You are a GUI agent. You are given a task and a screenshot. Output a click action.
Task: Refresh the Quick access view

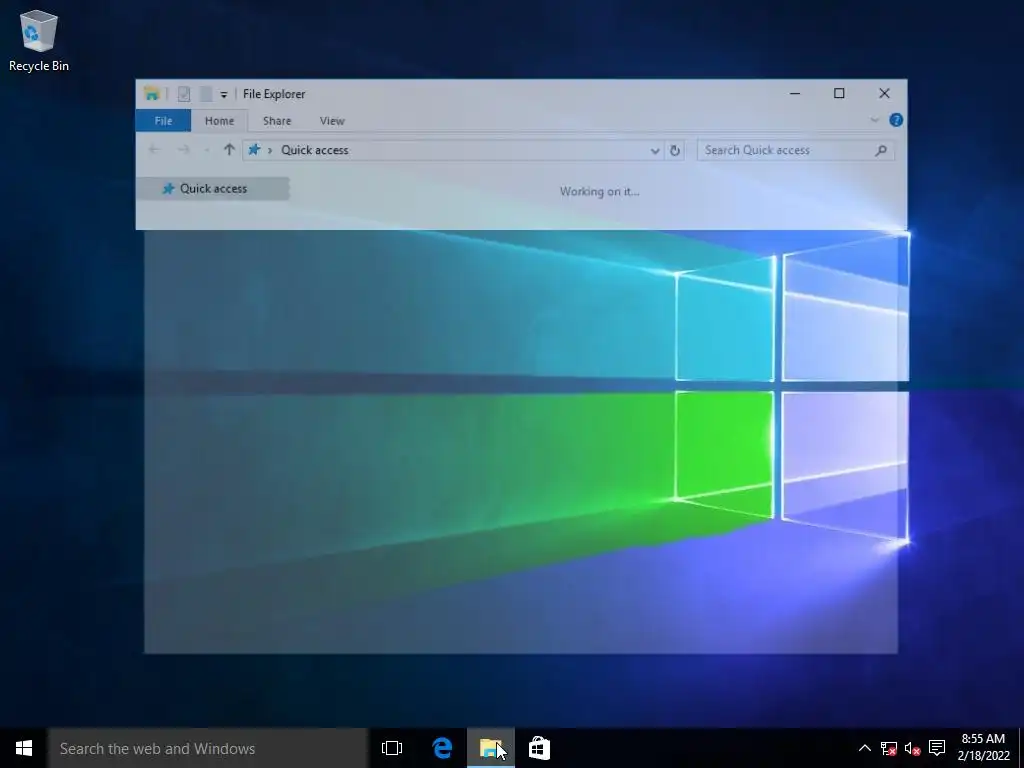click(x=675, y=150)
